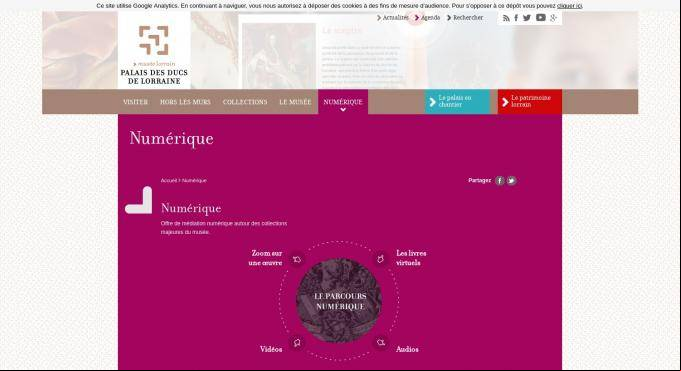Open Le palais en chantier link
This screenshot has width=681, height=371.
[x=457, y=102]
